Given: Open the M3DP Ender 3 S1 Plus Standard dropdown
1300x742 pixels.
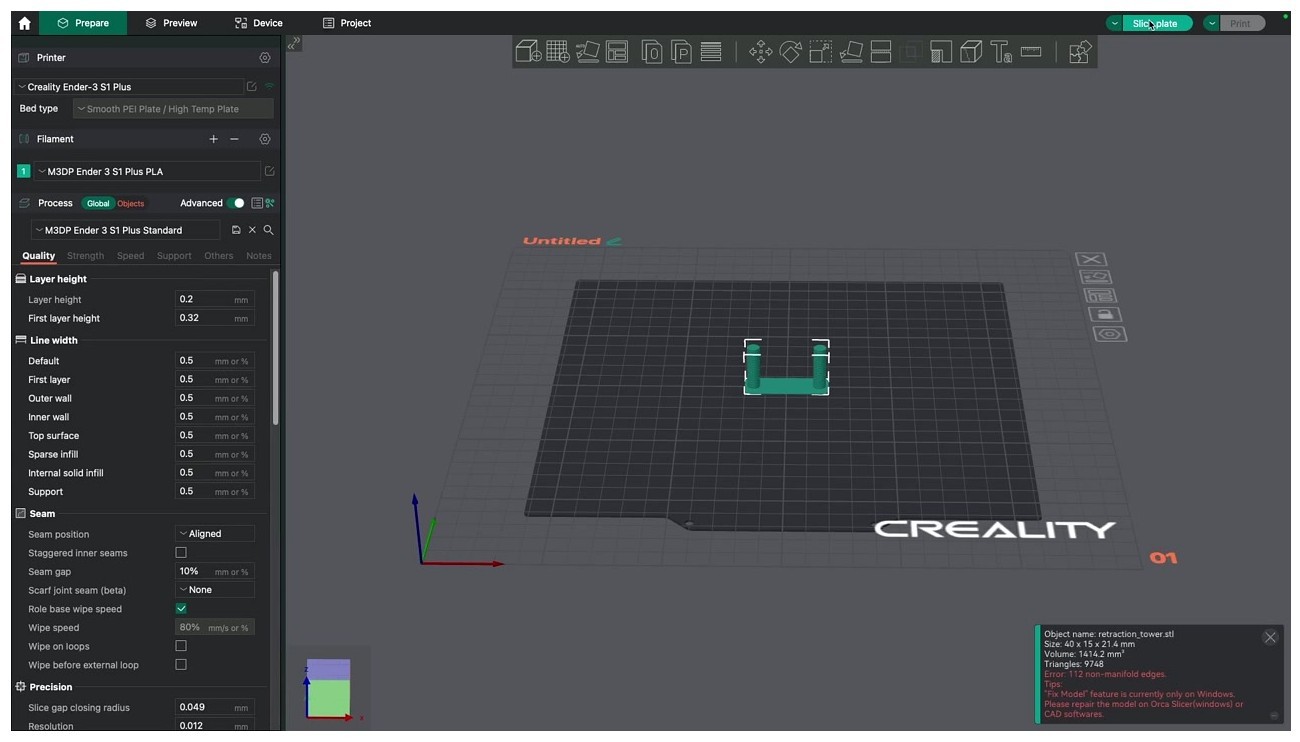Looking at the screenshot, I should click(126, 230).
